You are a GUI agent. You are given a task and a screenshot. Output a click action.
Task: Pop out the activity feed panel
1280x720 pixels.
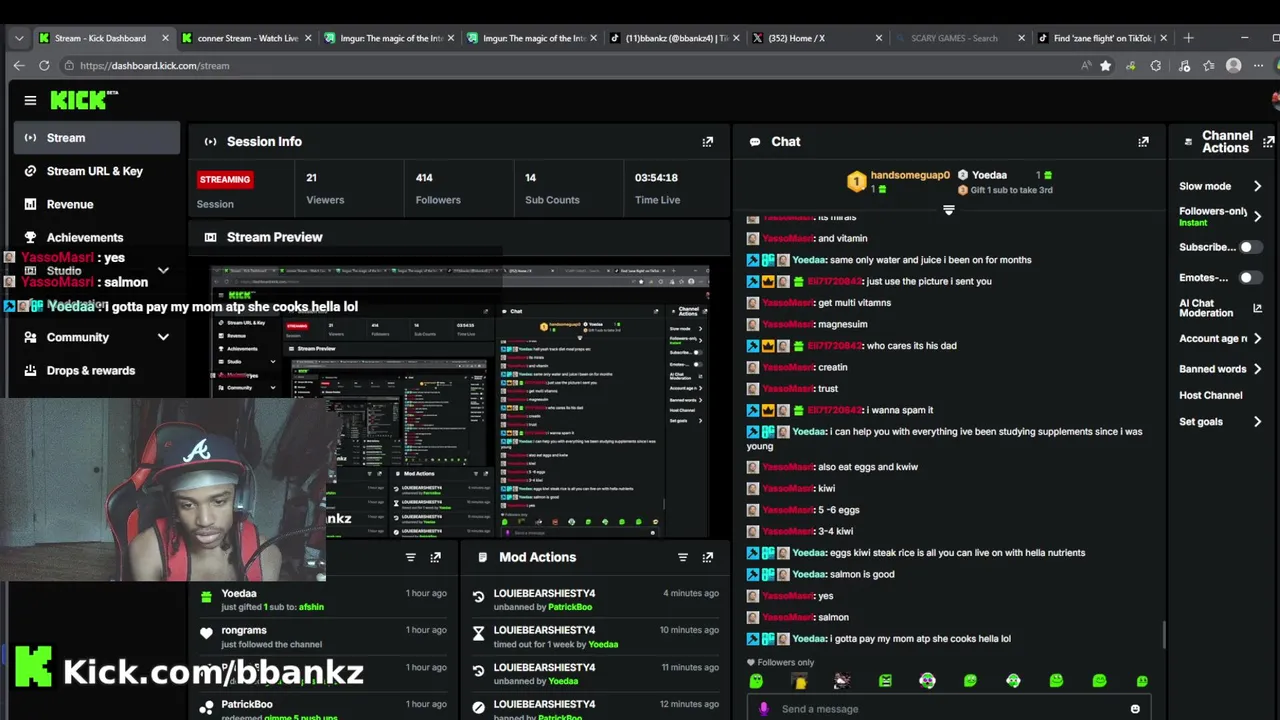click(435, 557)
